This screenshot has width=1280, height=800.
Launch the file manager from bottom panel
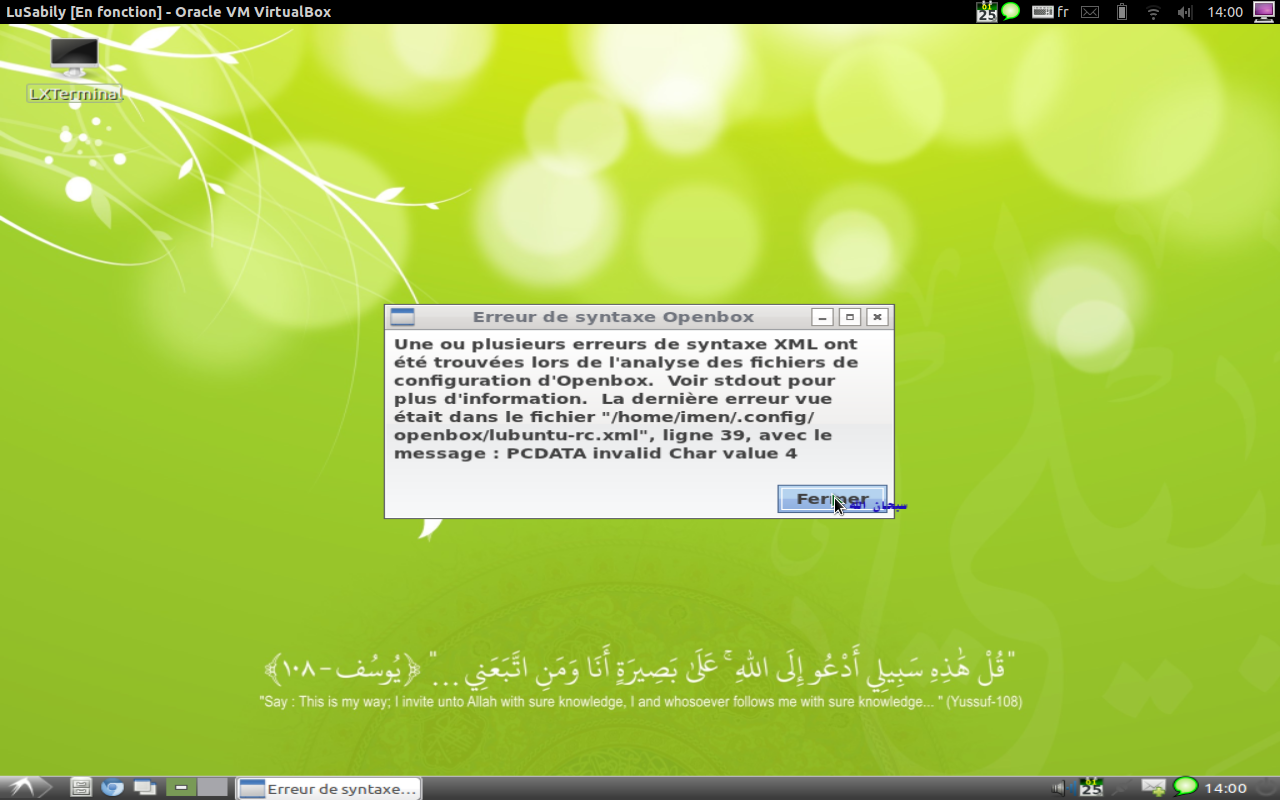[81, 788]
